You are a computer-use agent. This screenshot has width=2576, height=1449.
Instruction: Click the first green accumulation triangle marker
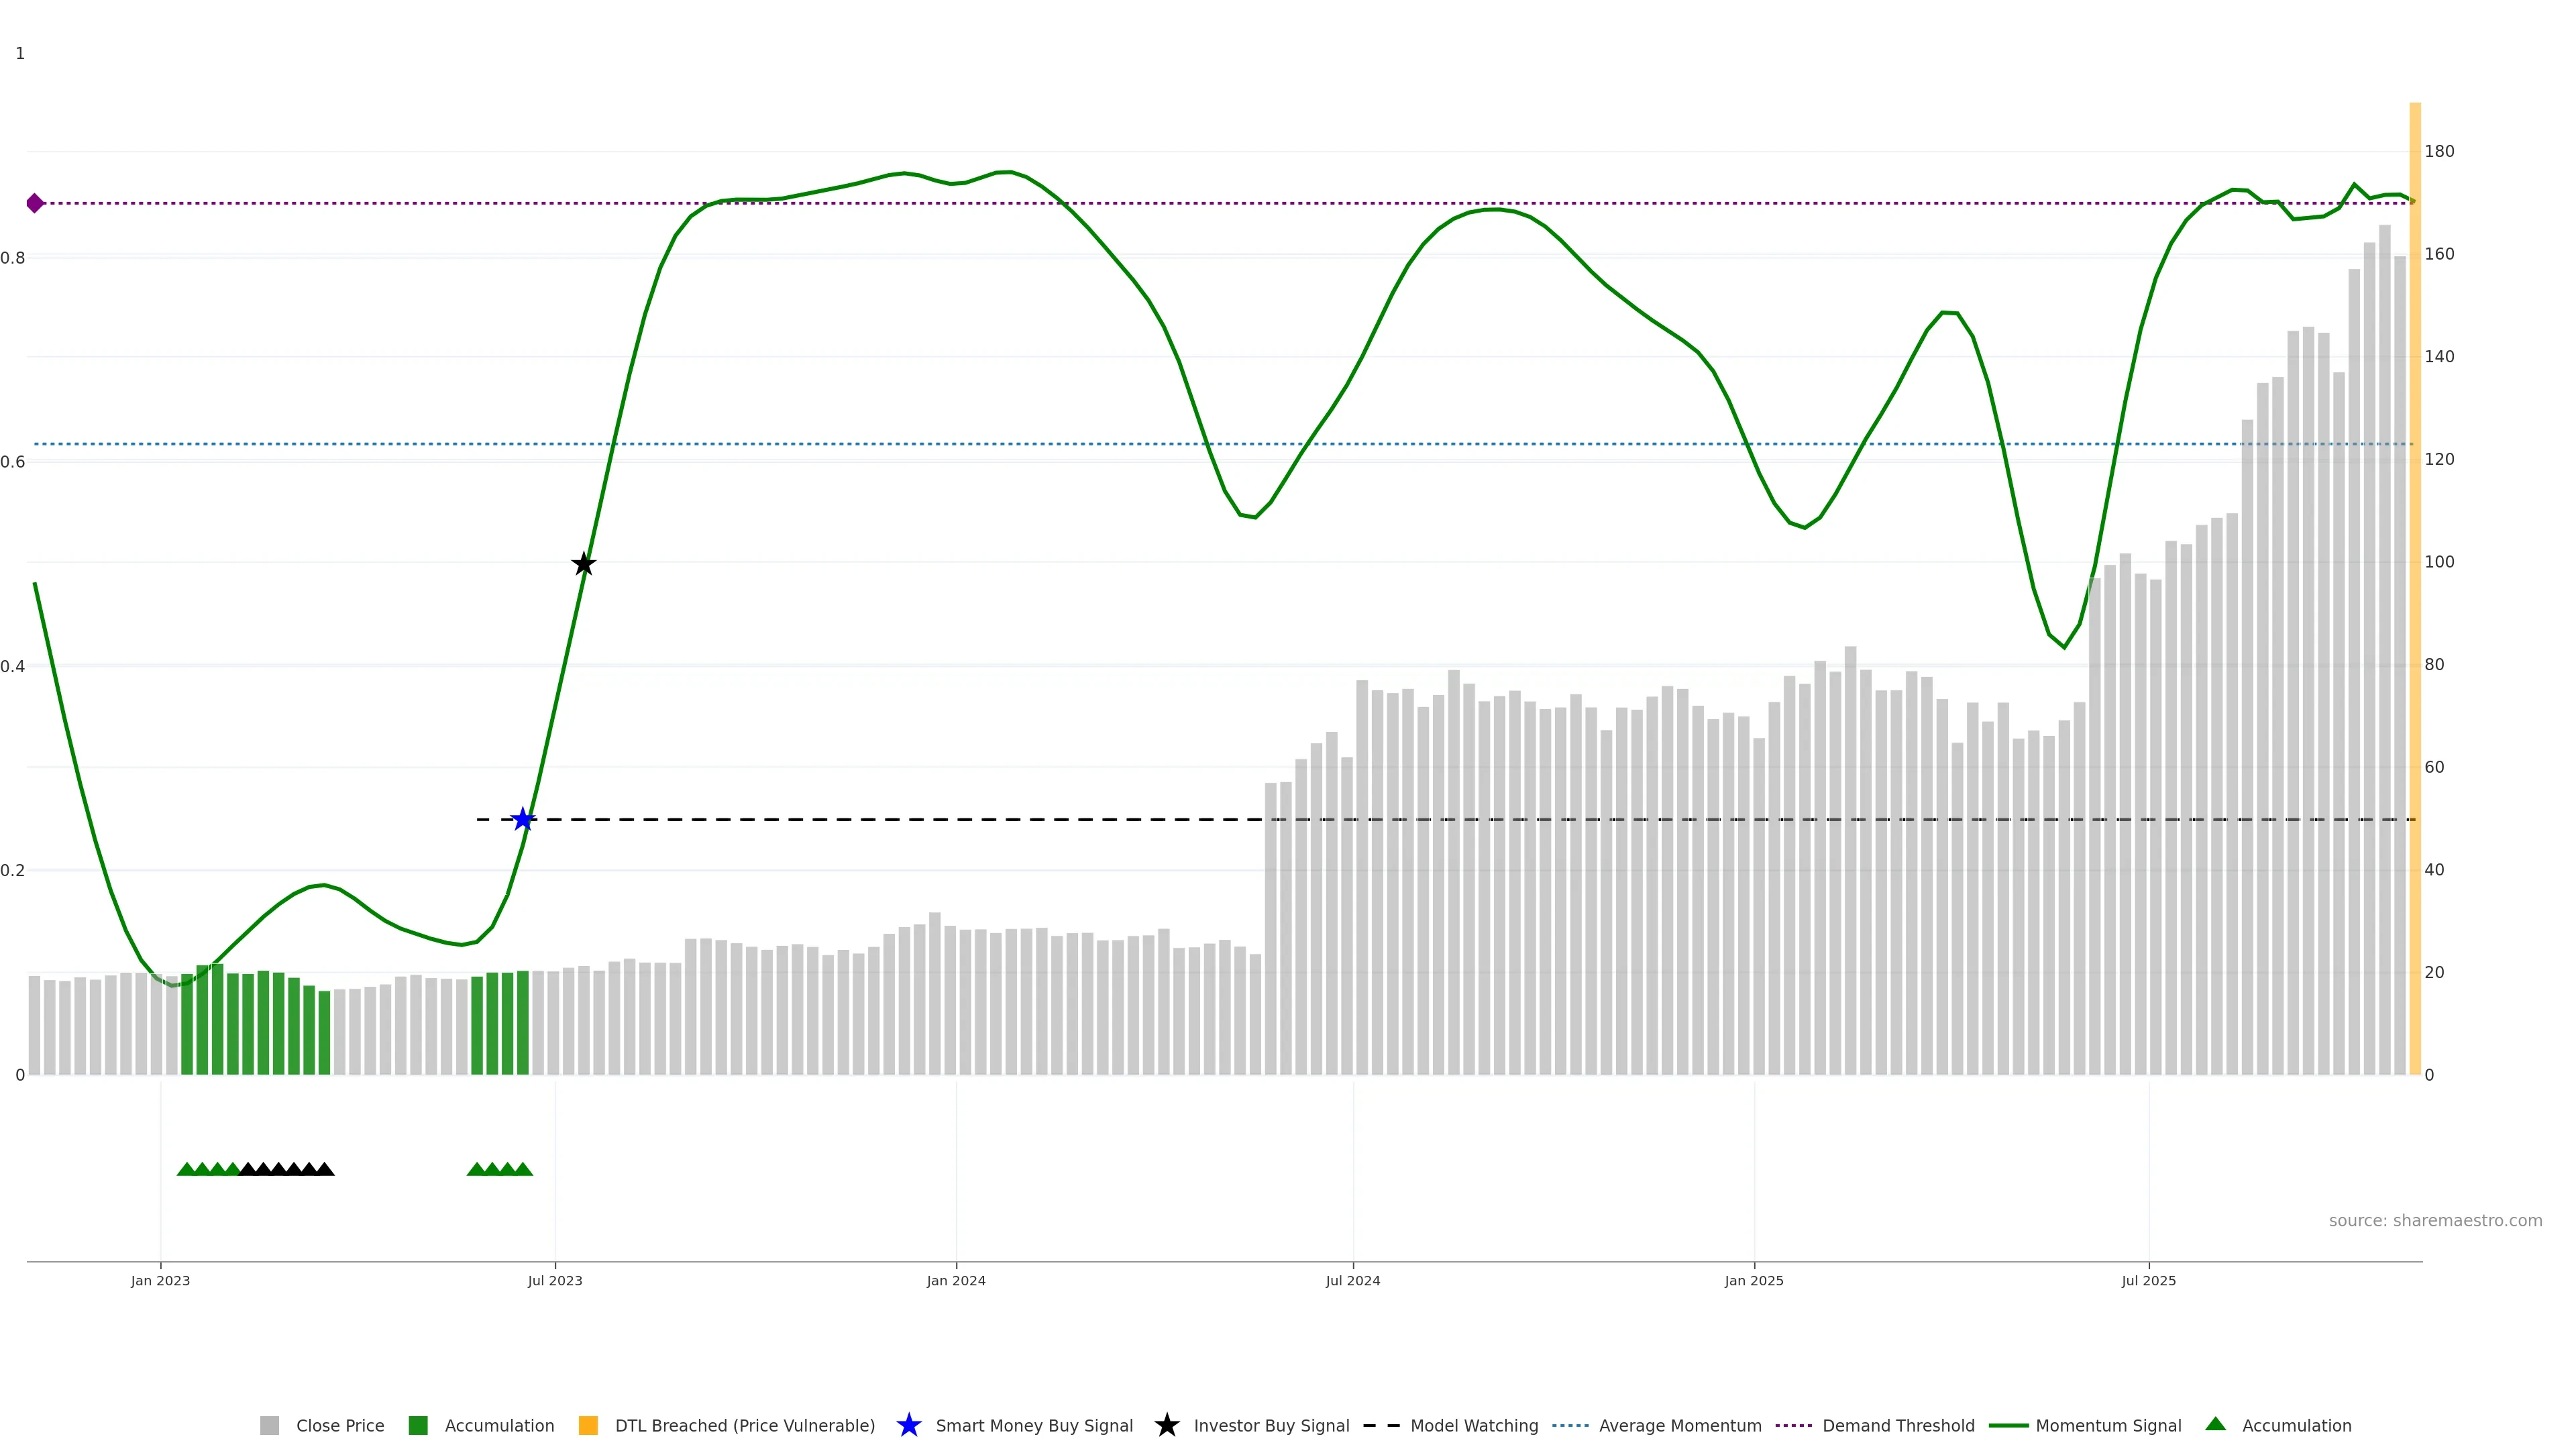coord(186,1169)
